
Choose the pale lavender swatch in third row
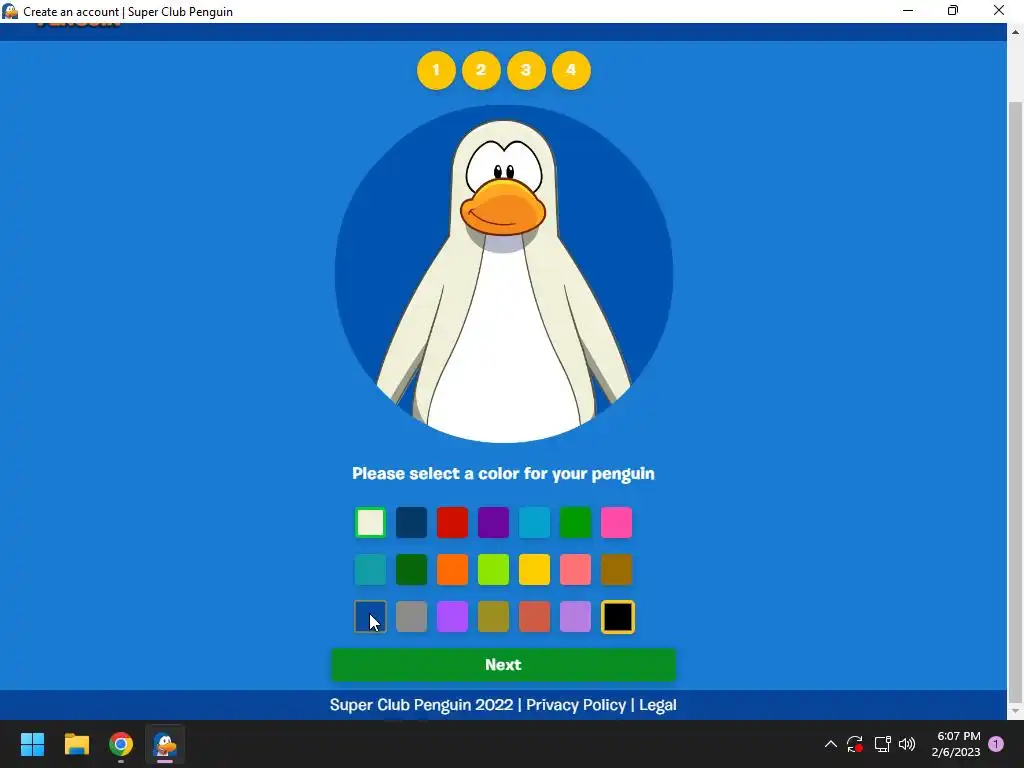[575, 616]
